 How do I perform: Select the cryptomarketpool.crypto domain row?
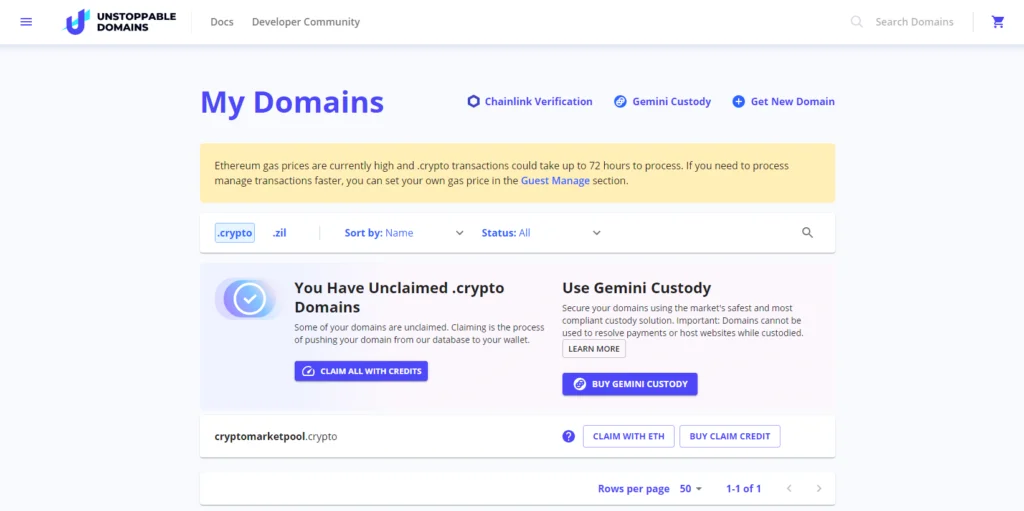517,436
